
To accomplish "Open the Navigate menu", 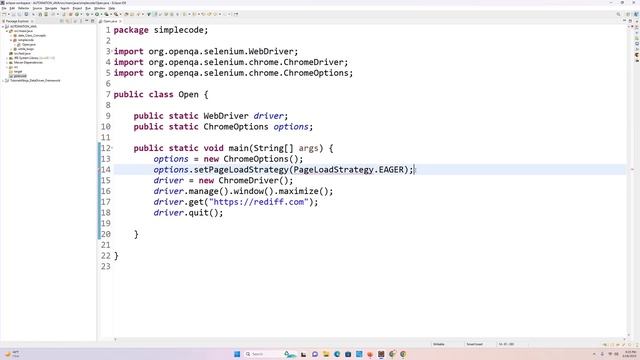I will [51, 8].
